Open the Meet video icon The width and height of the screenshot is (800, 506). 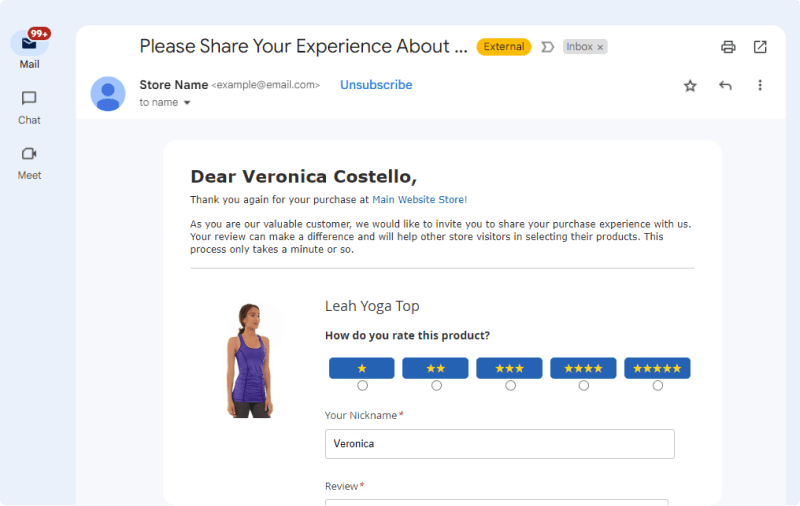pyautogui.click(x=29, y=154)
